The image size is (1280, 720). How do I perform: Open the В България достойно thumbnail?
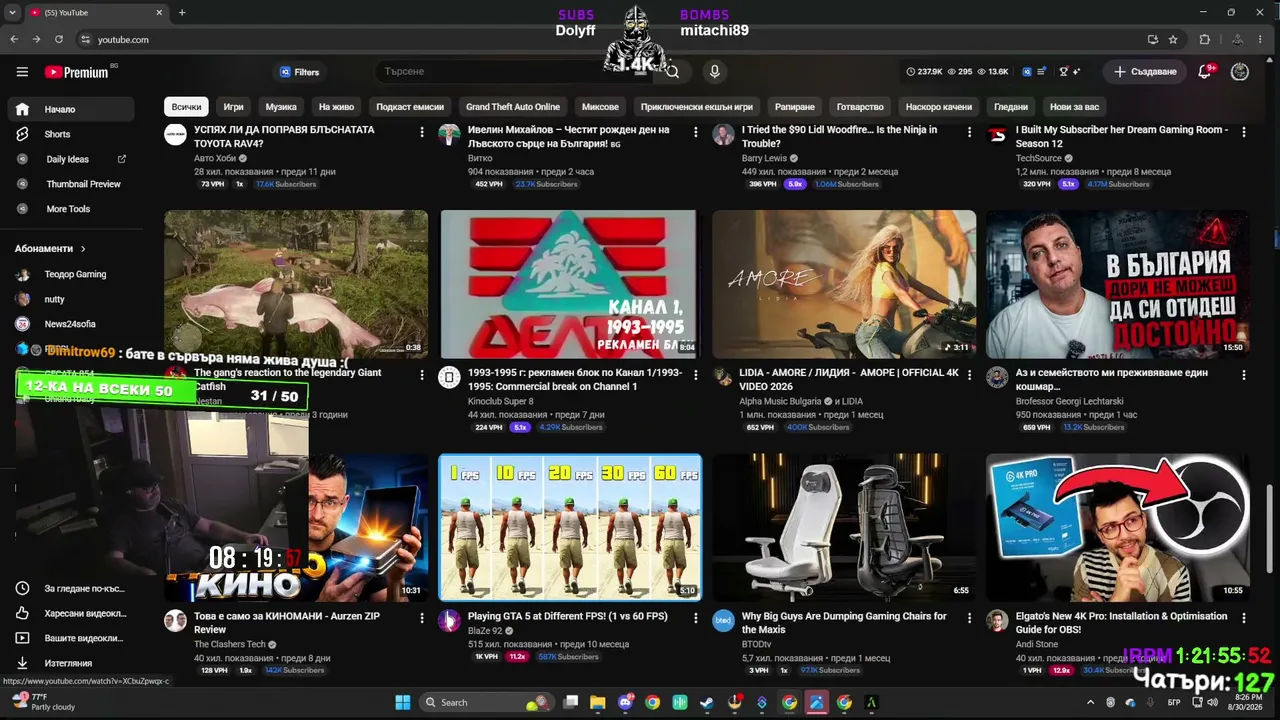1118,284
